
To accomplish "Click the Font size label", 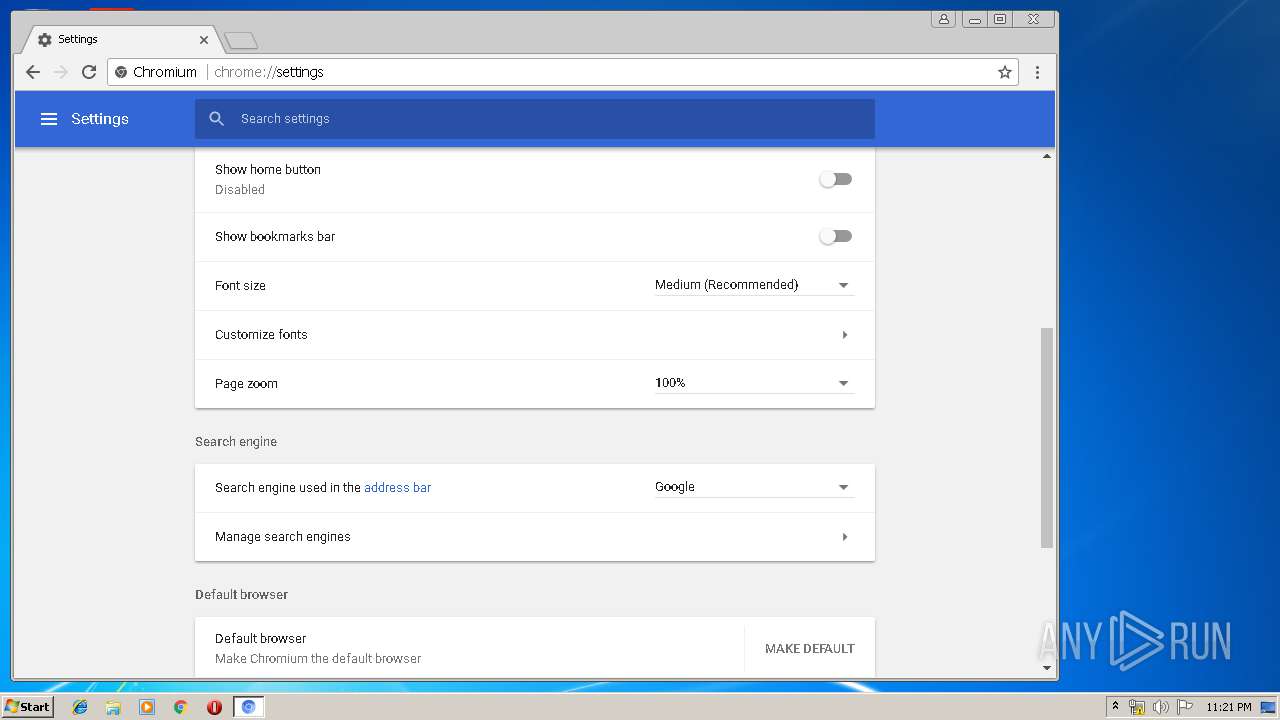I will click(240, 286).
